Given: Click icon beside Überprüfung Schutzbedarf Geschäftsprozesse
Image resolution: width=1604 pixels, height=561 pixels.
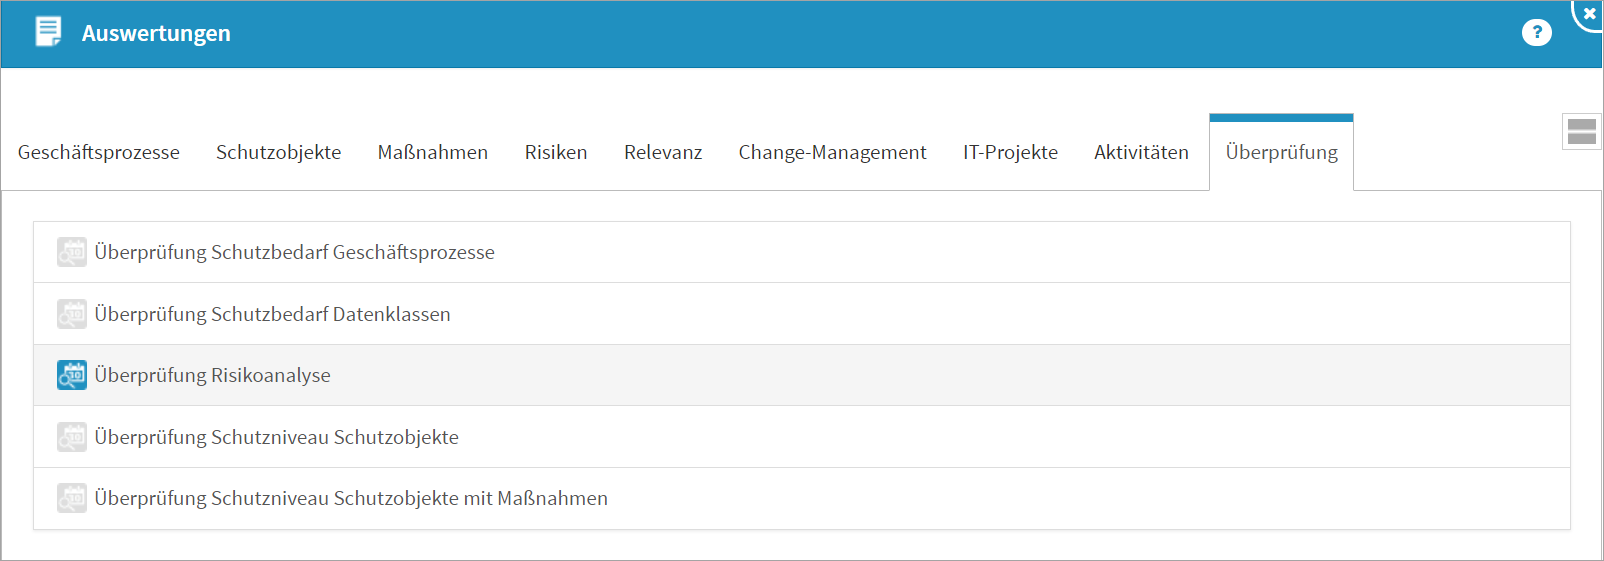Looking at the screenshot, I should click(x=72, y=252).
